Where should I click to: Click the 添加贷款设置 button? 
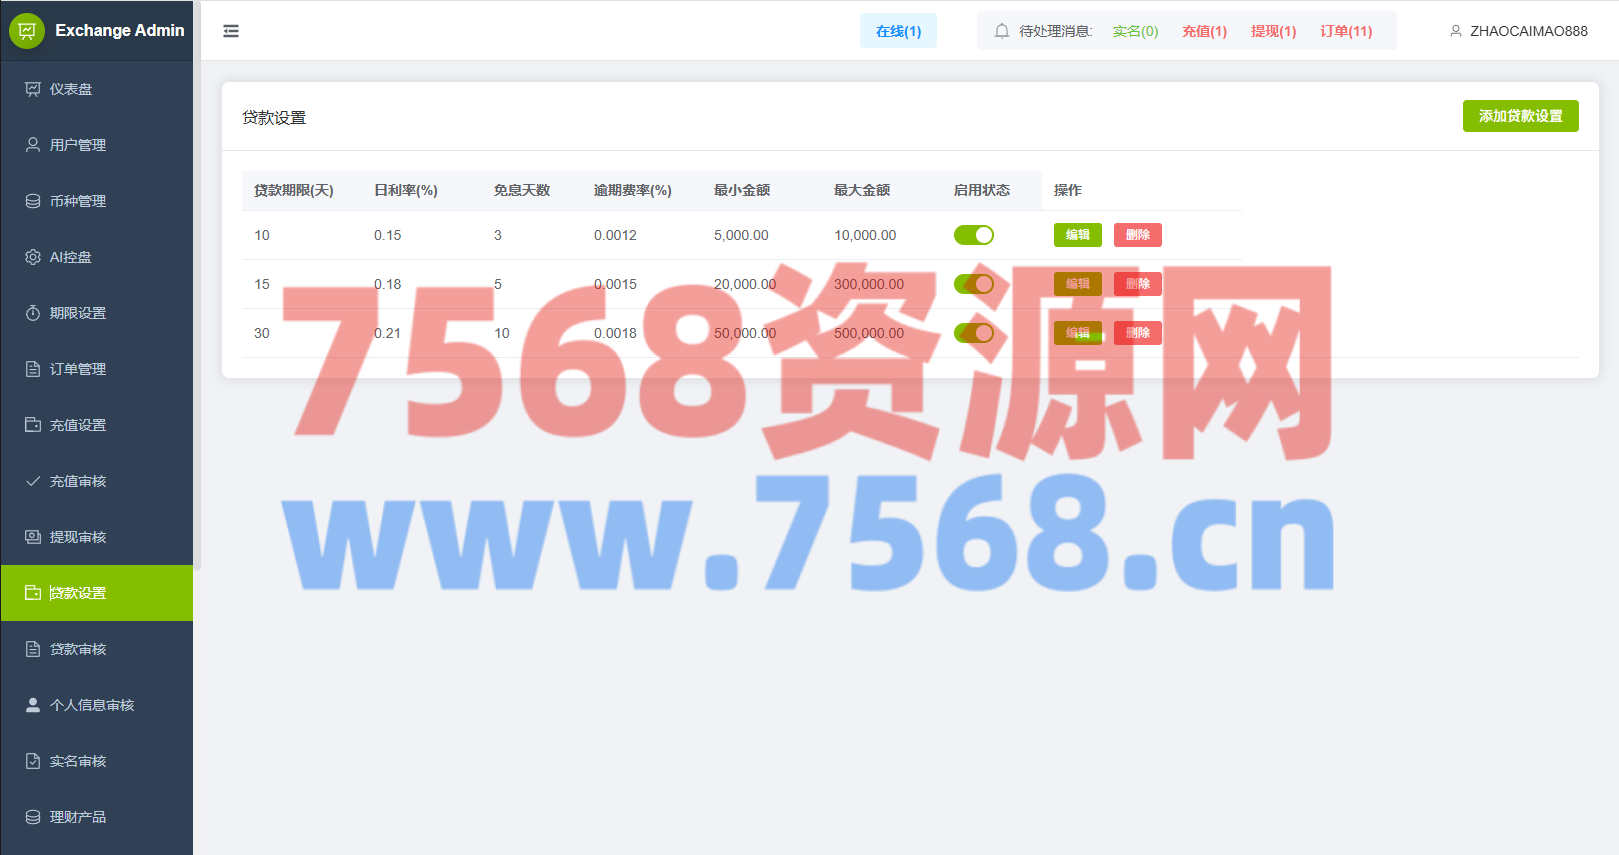tap(1520, 116)
